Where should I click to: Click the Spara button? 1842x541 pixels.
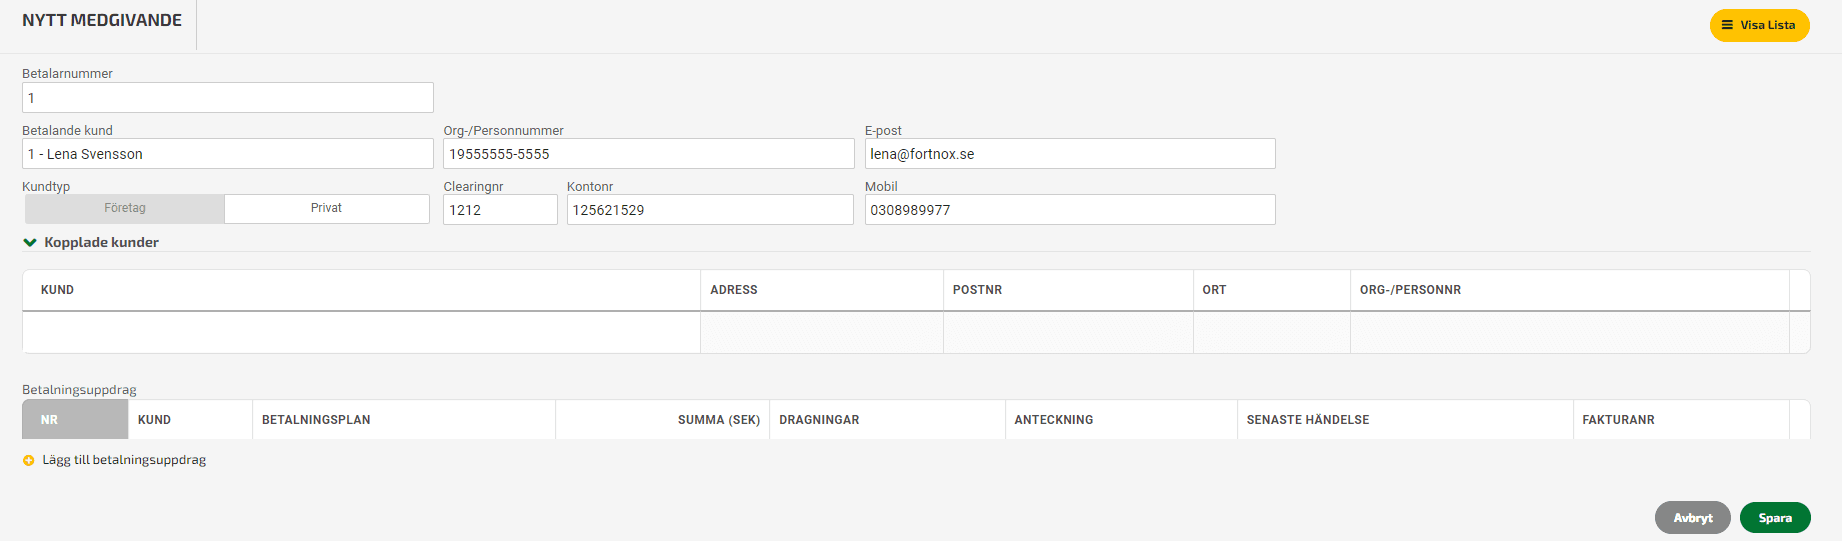point(1775,518)
